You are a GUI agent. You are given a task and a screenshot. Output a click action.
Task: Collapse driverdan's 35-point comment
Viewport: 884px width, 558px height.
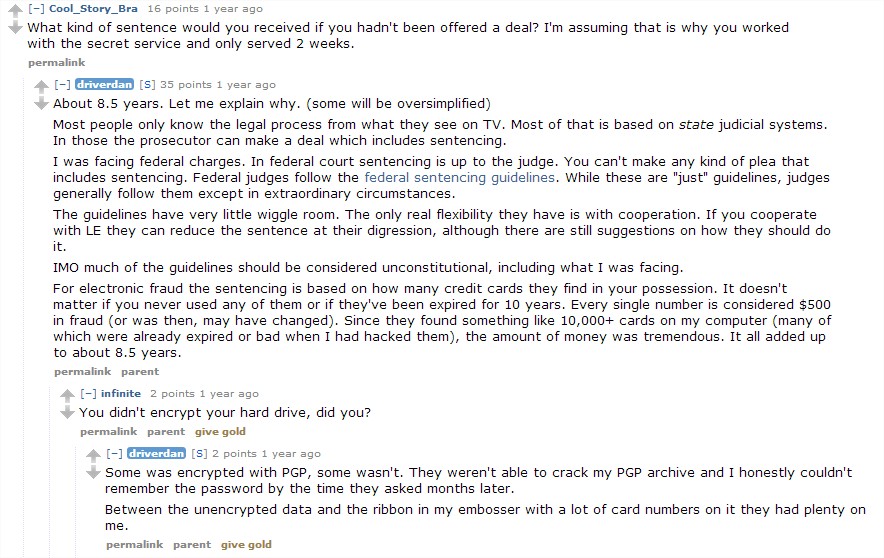point(62,85)
